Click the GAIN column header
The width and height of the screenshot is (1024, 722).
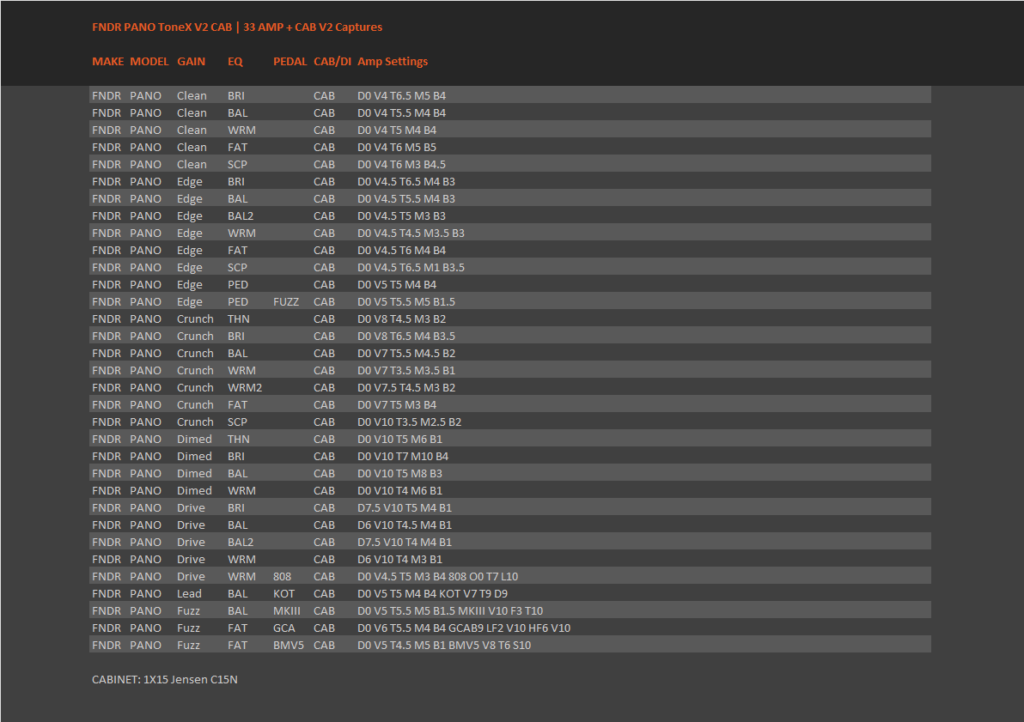(191, 61)
